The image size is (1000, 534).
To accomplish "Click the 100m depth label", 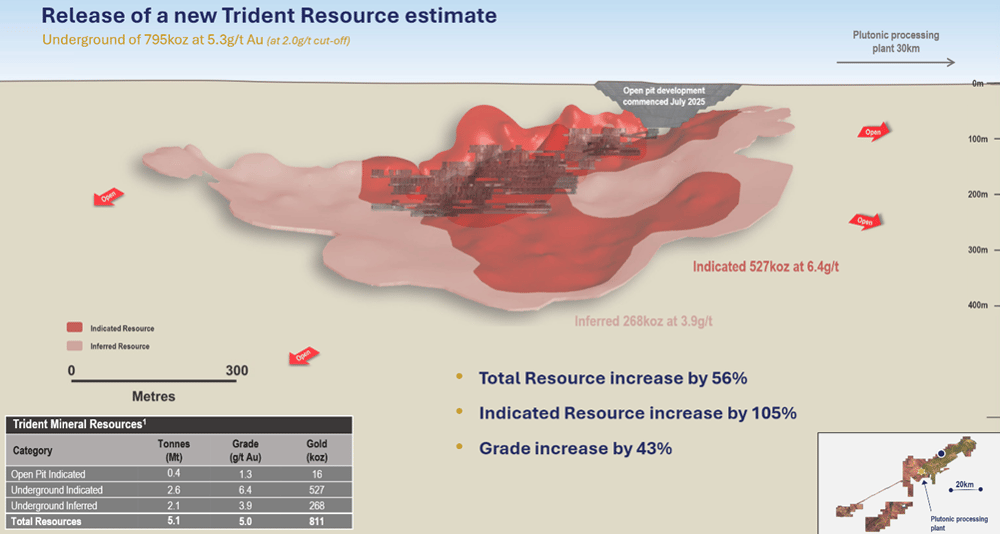I will [978, 139].
